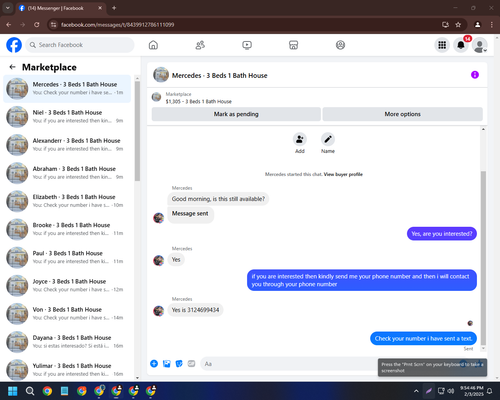Open Yulimar conversation in list
The image size is (500, 400).
[67, 369]
